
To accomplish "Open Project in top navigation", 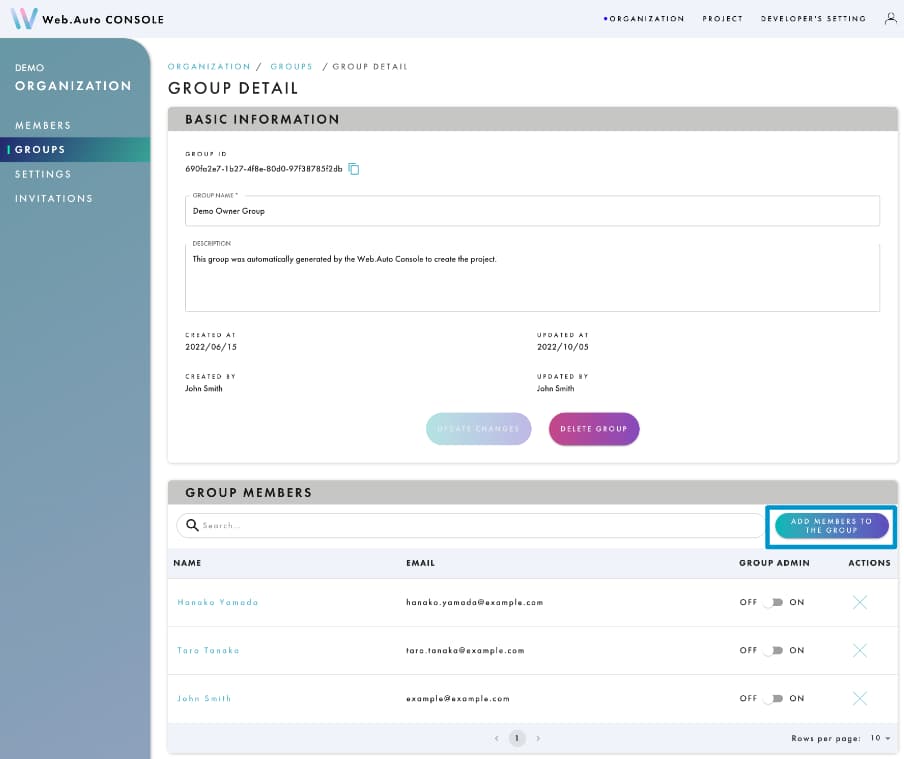I will 722,18.
